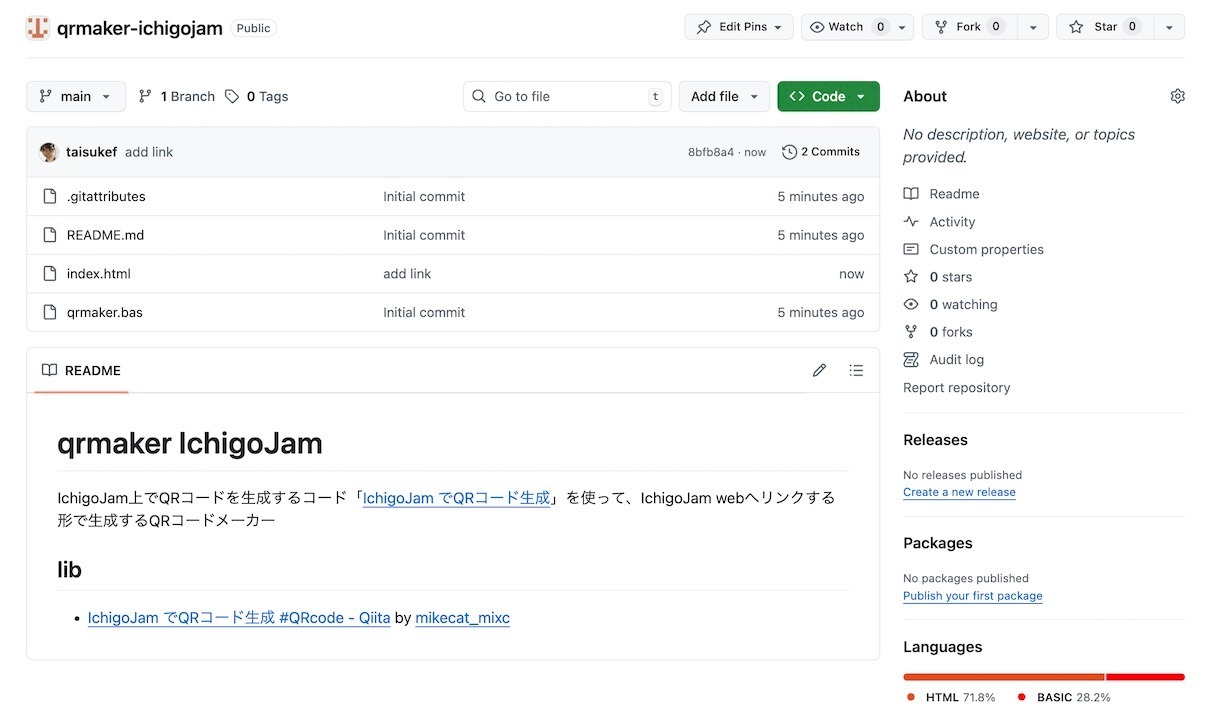Image resolution: width=1220 pixels, height=721 pixels.
Task: View tags via the 0 Tags icon
Action: tap(232, 97)
